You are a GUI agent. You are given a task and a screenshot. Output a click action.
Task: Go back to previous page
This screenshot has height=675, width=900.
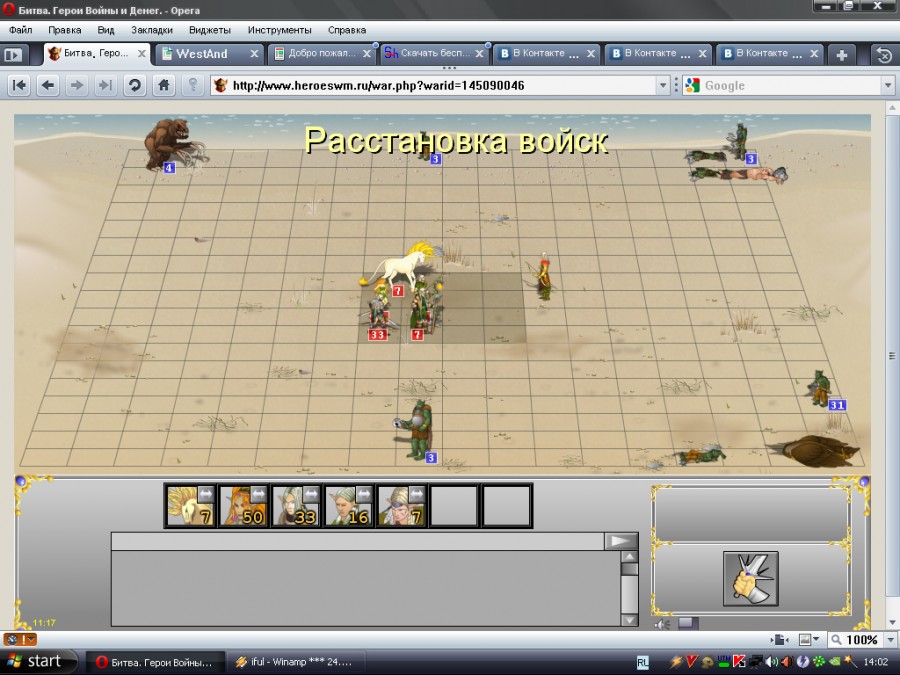[48, 86]
